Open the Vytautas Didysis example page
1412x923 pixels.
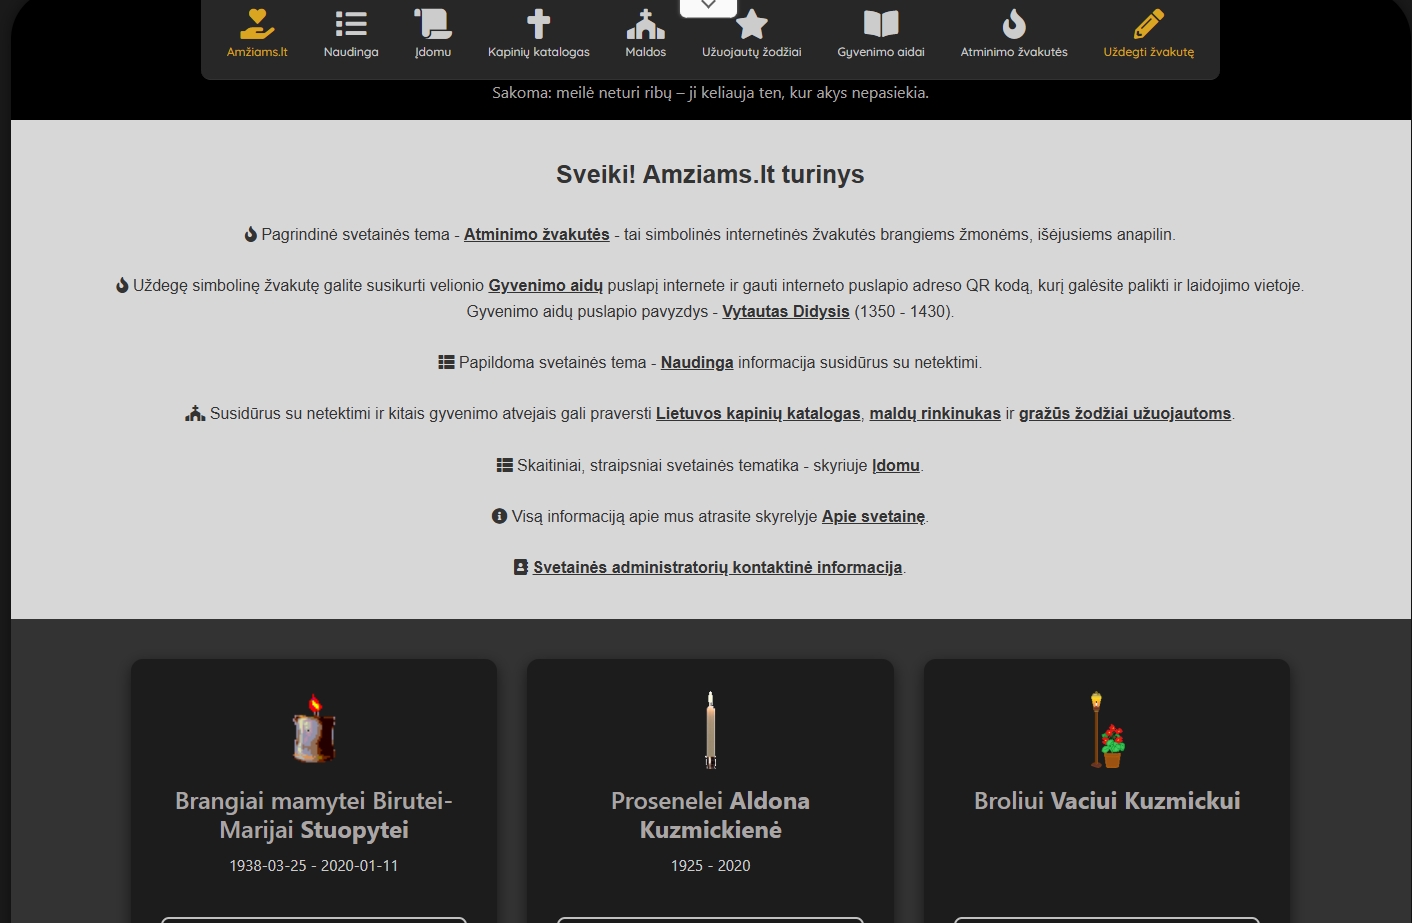click(x=786, y=311)
